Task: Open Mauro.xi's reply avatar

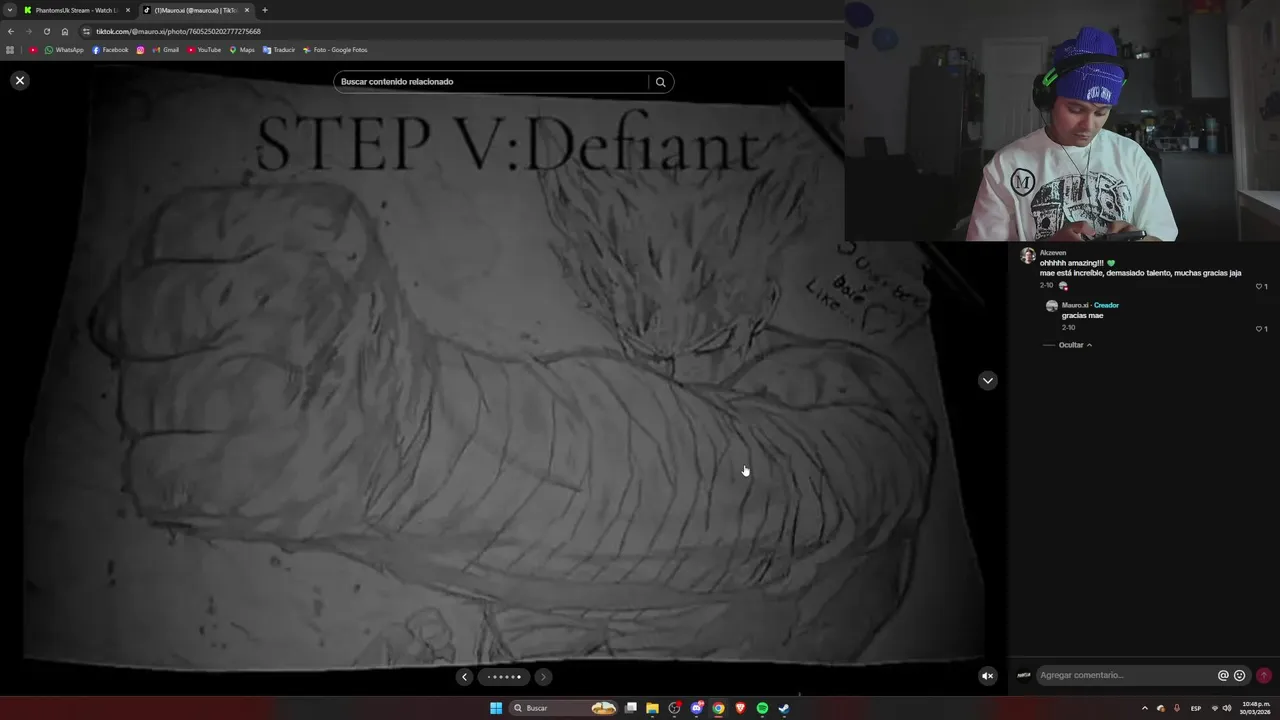Action: pyautogui.click(x=1051, y=306)
